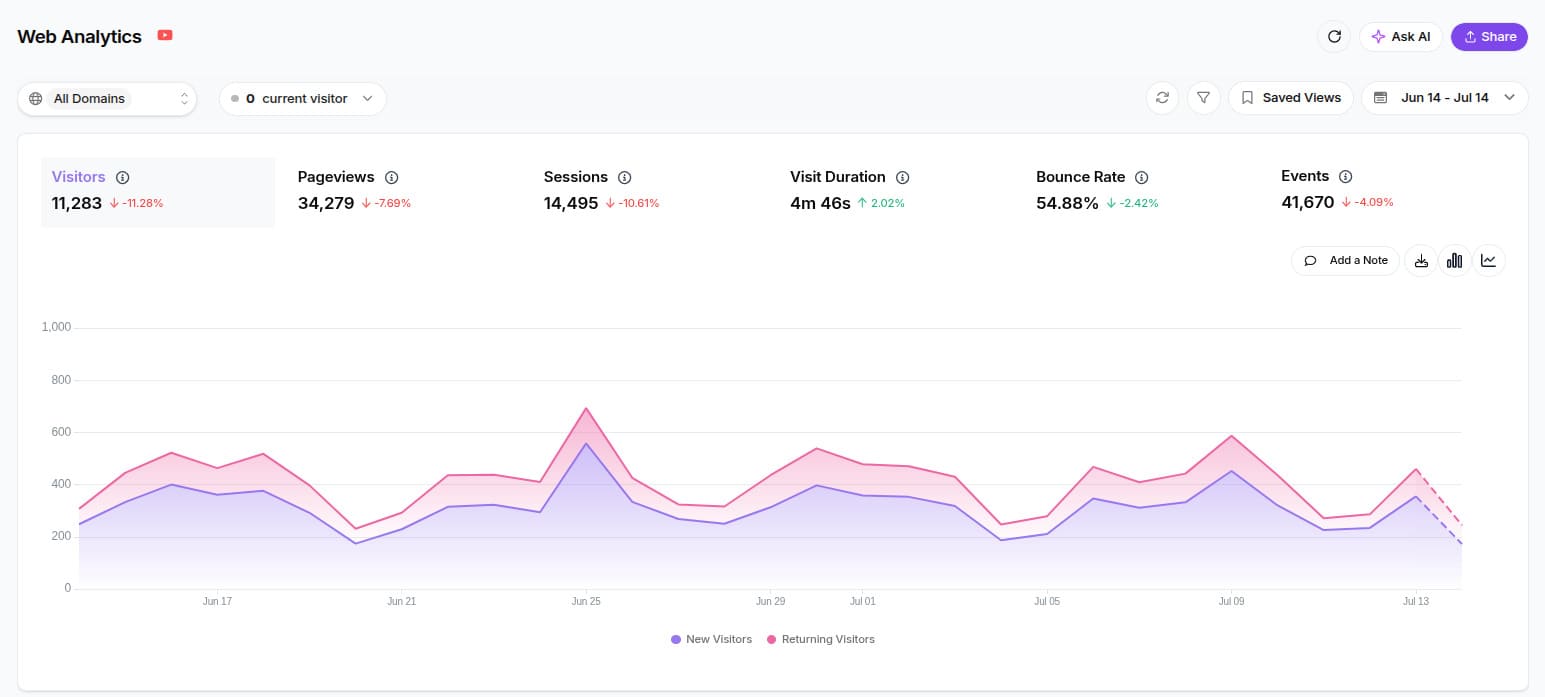Click the info icon next to Sessions
This screenshot has width=1545, height=697.
point(625,177)
